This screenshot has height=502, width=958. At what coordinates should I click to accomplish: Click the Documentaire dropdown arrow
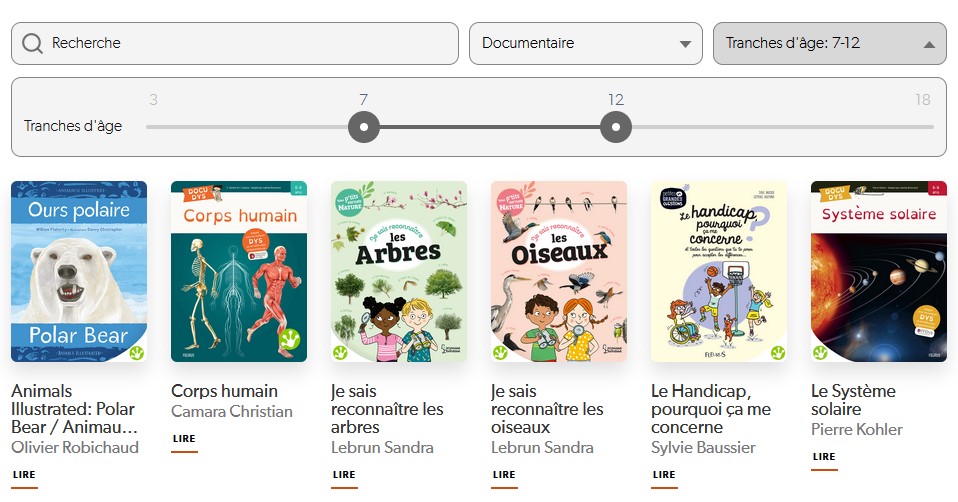(686, 44)
